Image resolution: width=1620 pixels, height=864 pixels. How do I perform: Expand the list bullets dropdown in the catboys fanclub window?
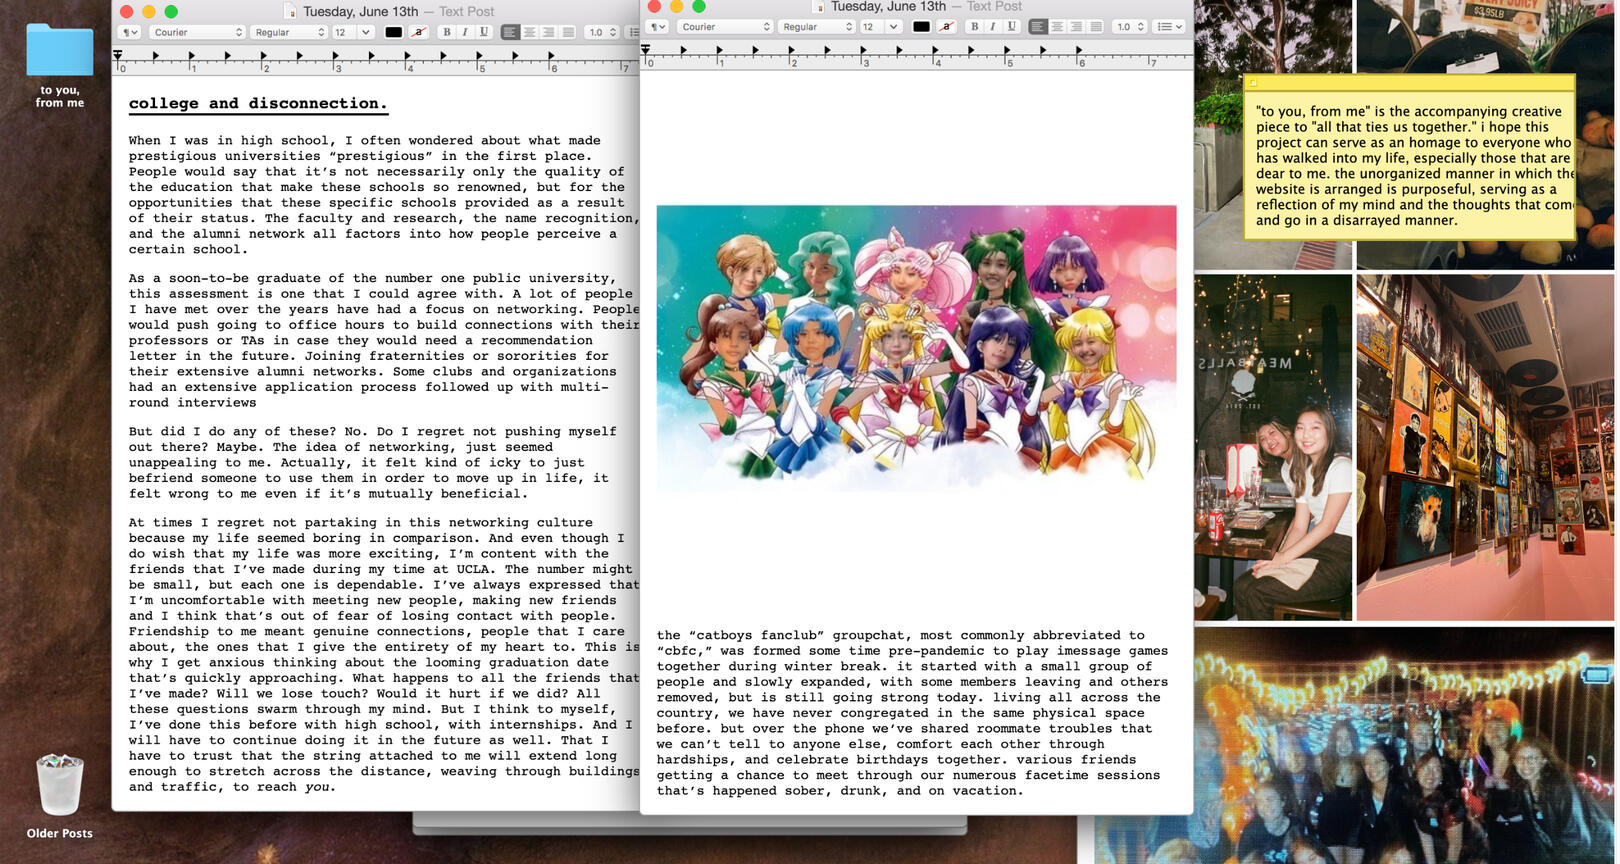click(1169, 27)
